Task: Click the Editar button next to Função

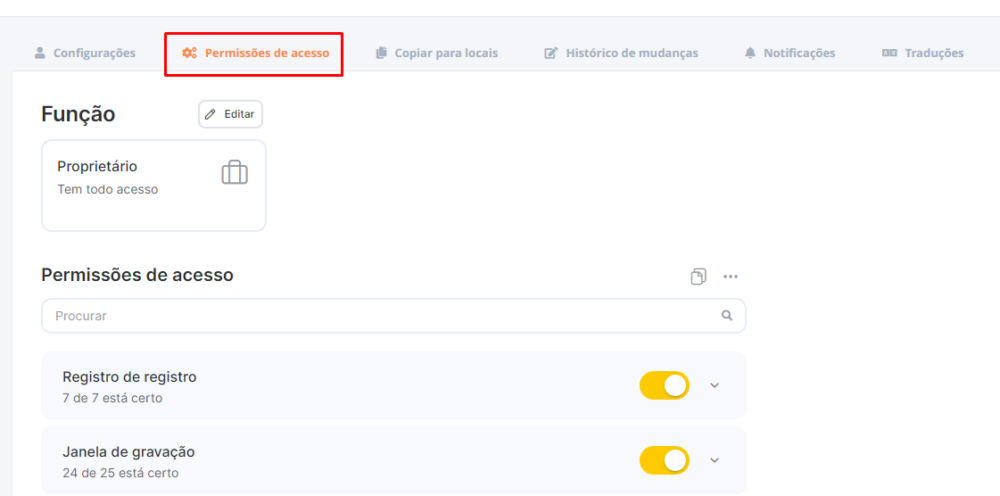Action: click(x=230, y=114)
